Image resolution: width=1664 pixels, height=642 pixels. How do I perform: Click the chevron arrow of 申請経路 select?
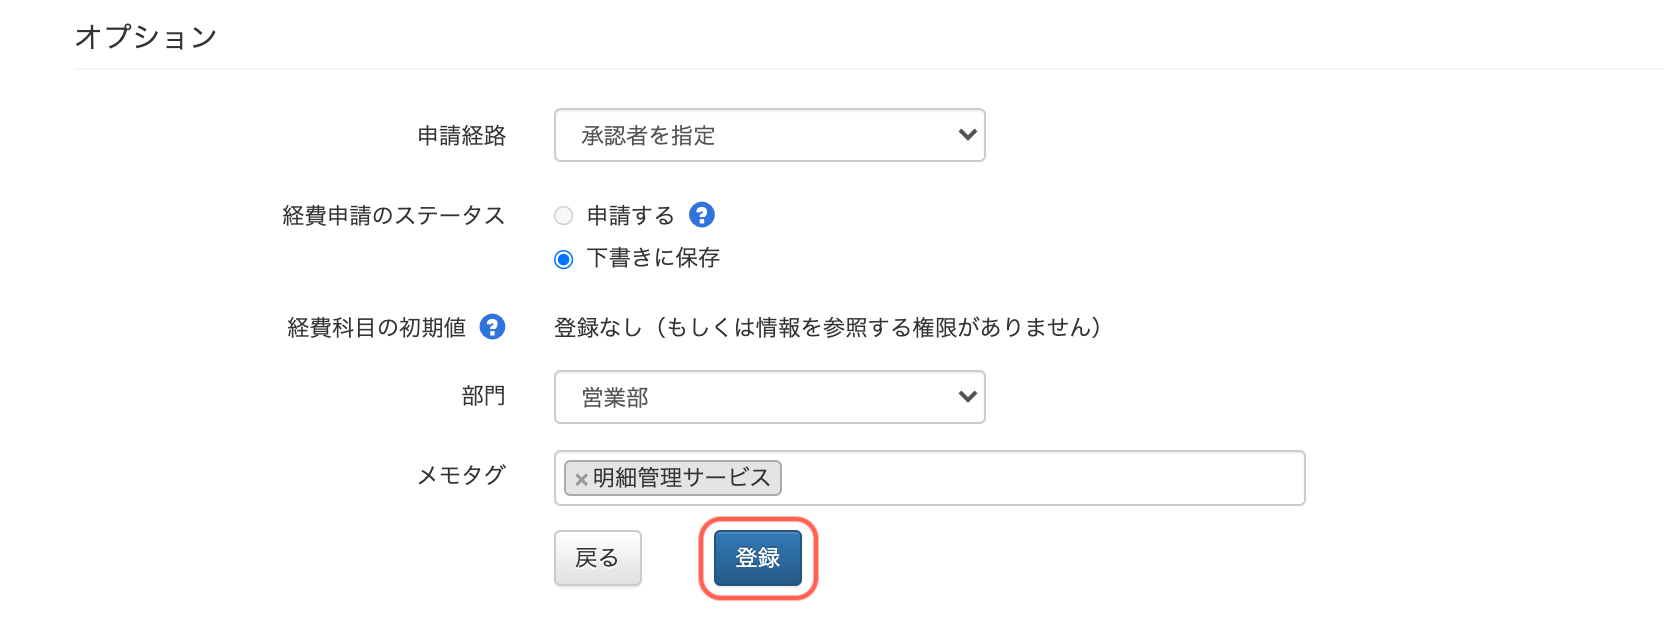click(967, 135)
